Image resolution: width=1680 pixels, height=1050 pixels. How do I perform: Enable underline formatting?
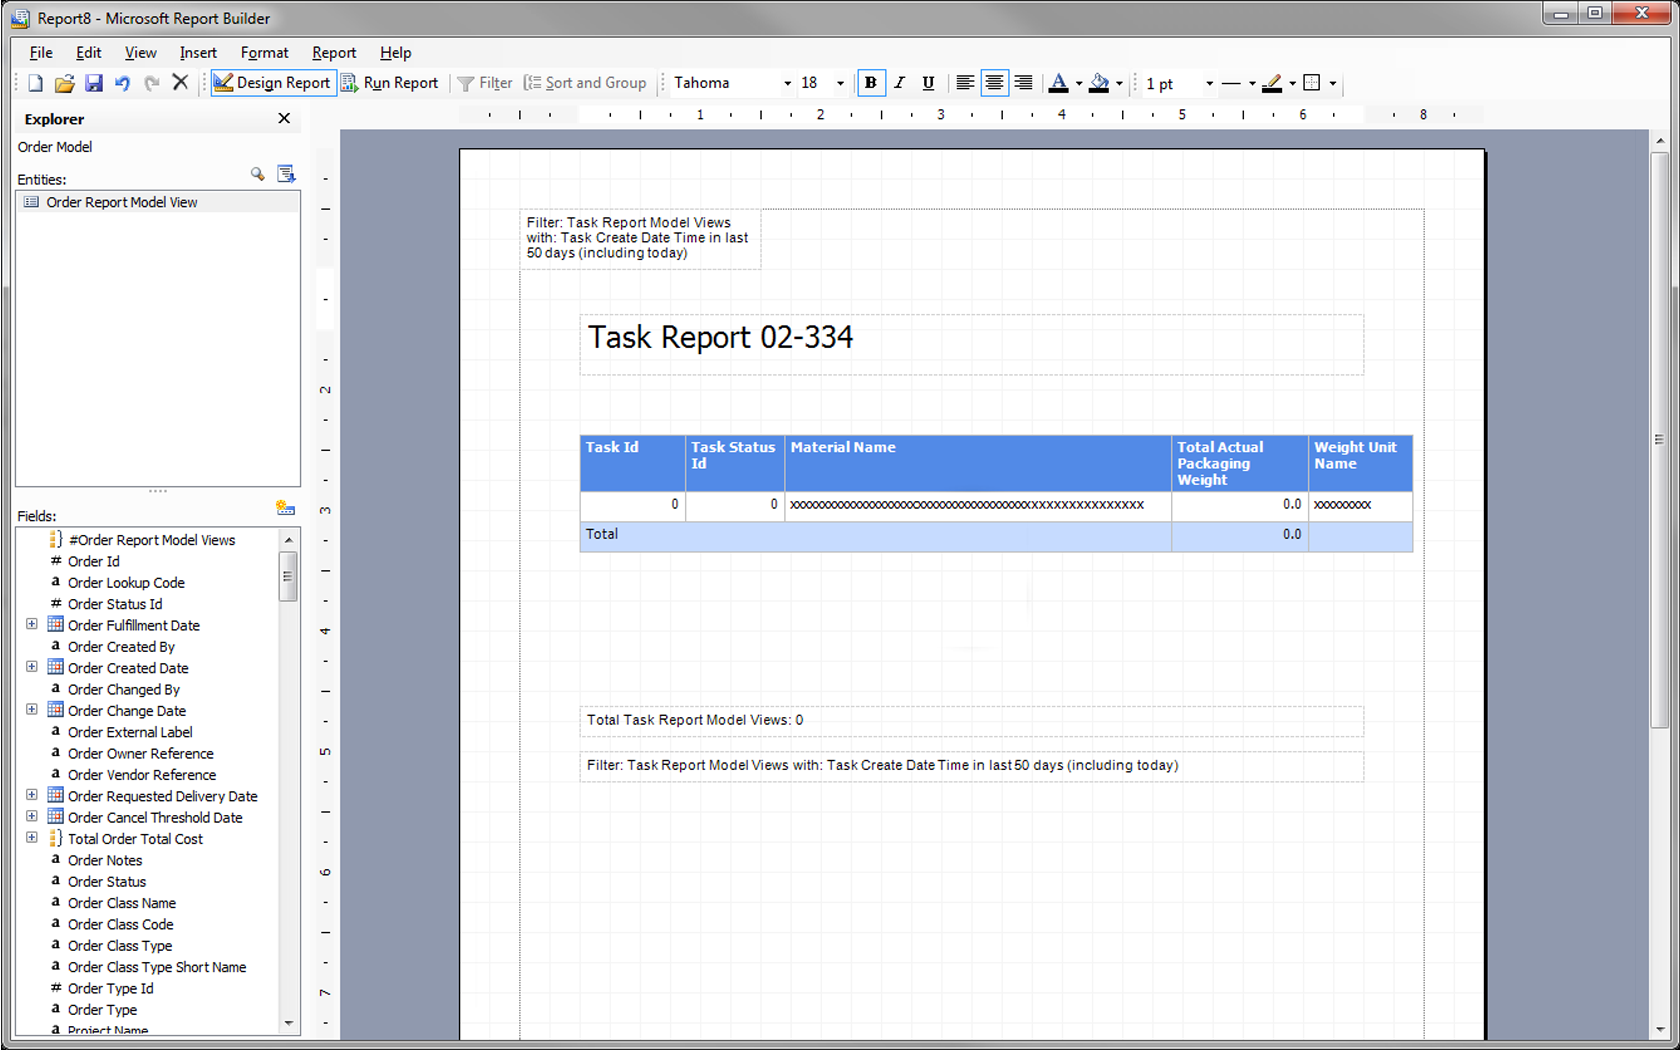(x=928, y=83)
